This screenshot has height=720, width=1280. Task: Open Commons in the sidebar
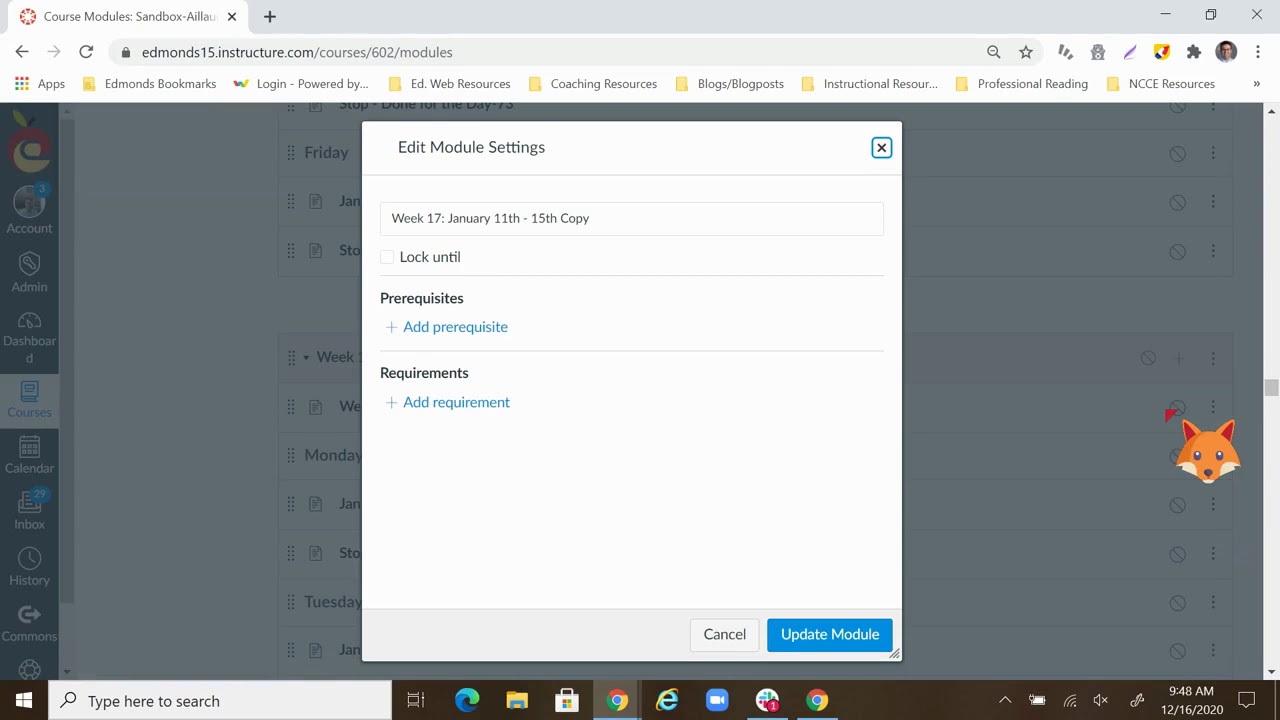[29, 622]
